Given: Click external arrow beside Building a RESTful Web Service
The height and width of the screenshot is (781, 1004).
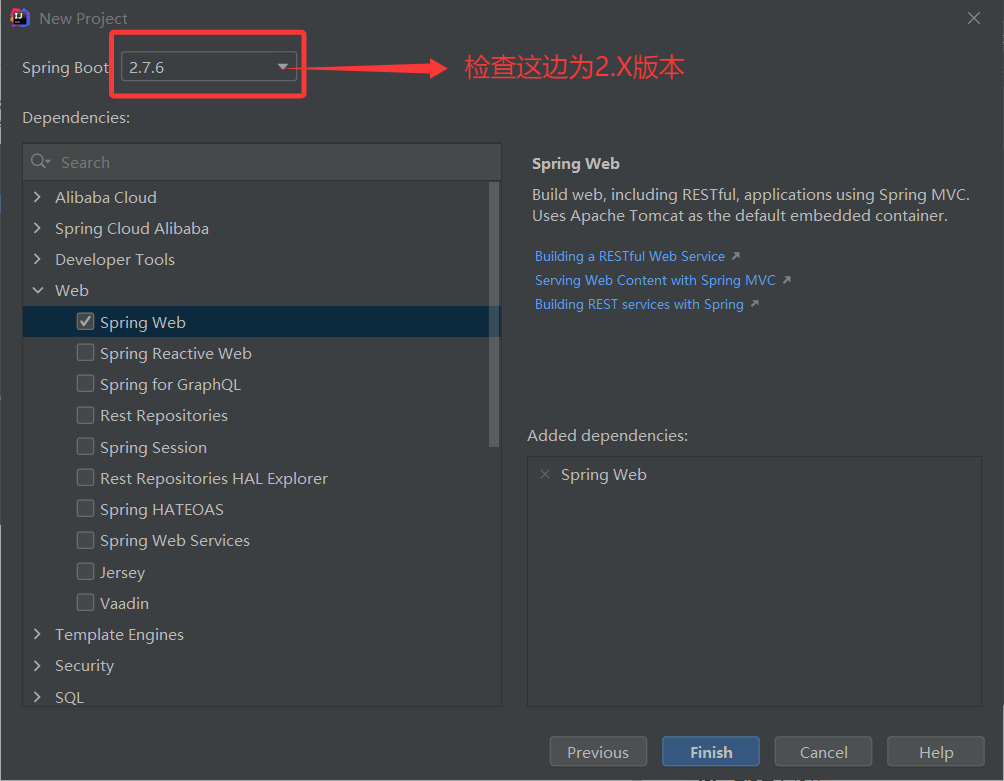Looking at the screenshot, I should pyautogui.click(x=736, y=256).
